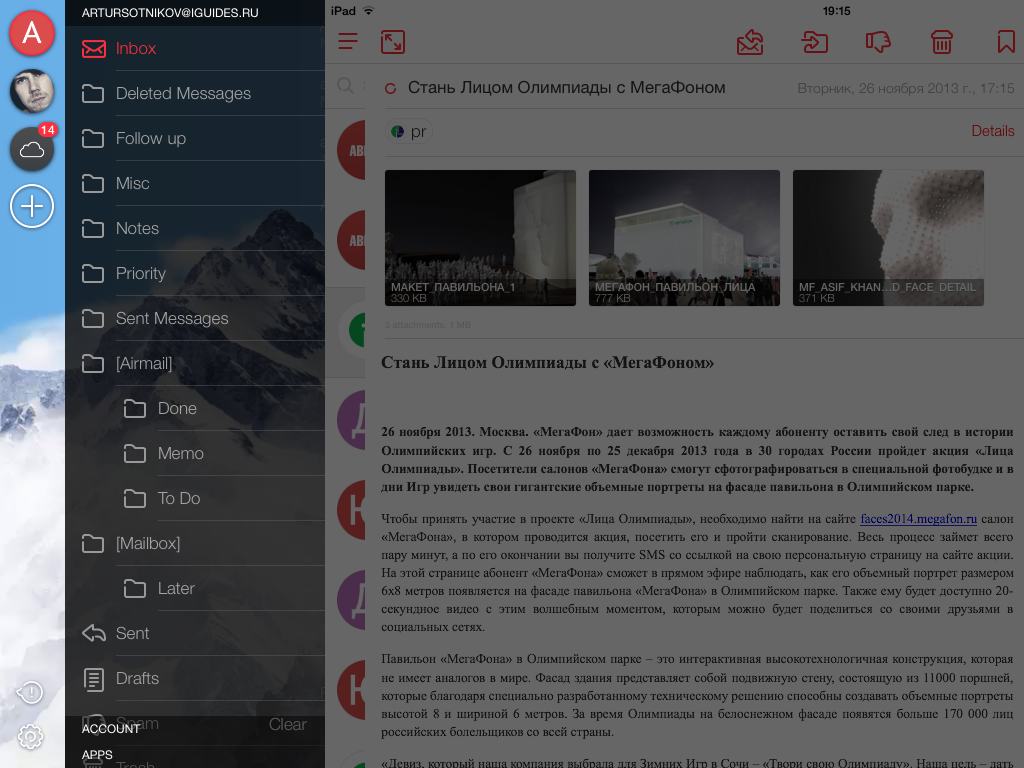The width and height of the screenshot is (1024, 768).
Task: Open the Memo subfolder
Action: (195, 454)
